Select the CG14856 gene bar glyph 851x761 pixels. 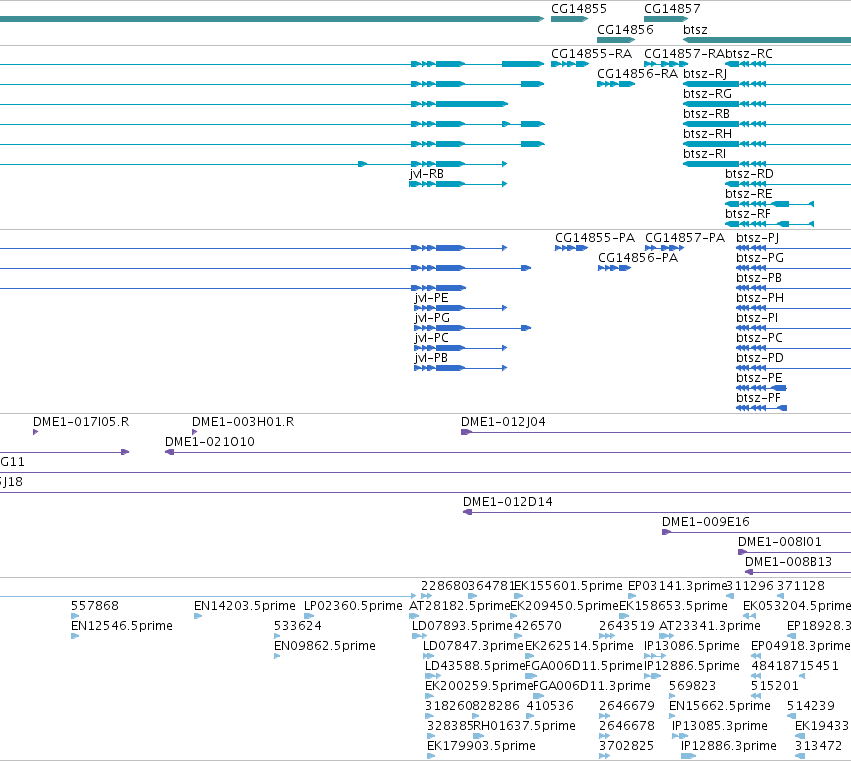615,40
